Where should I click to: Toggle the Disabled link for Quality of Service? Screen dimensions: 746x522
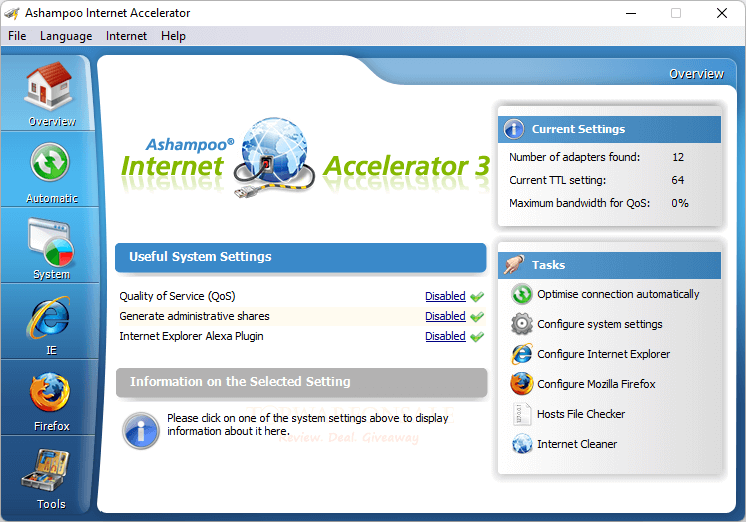(x=445, y=296)
